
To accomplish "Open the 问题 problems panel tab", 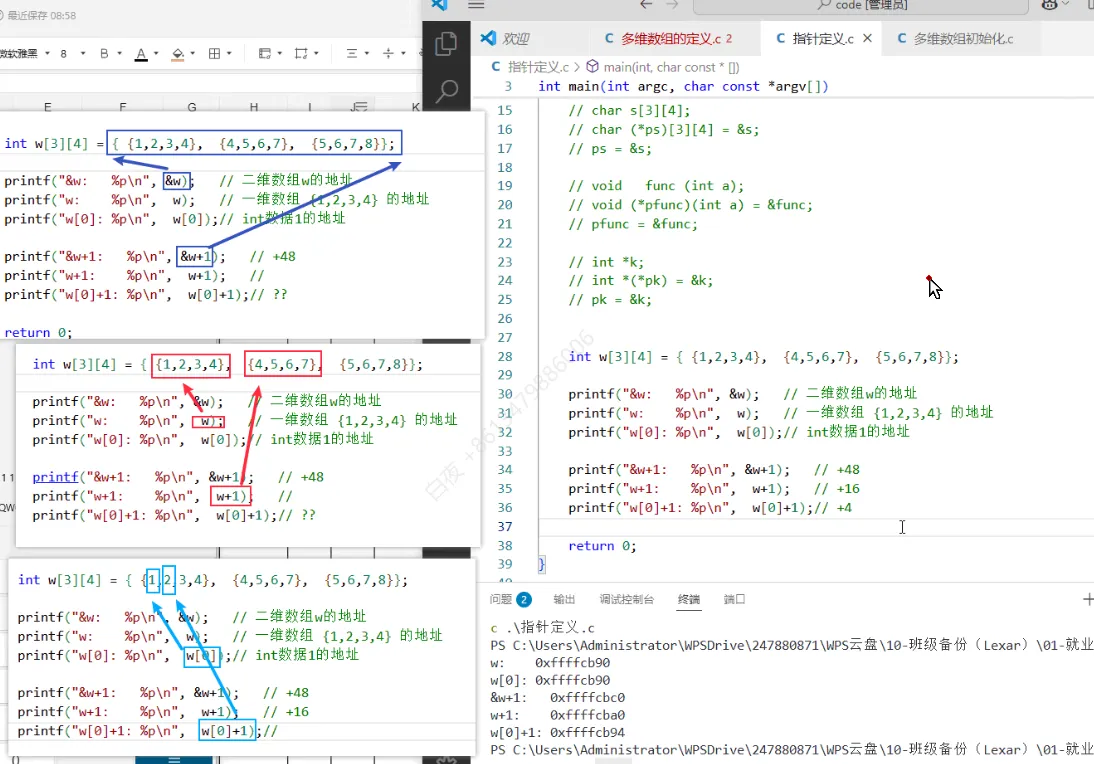I will 502,599.
